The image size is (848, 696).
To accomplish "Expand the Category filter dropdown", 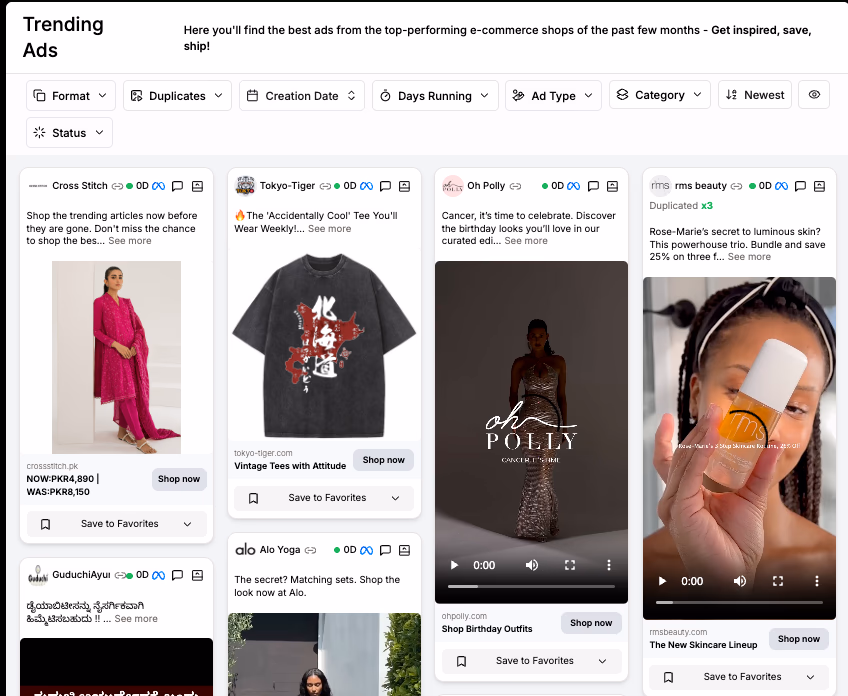I will pos(659,95).
